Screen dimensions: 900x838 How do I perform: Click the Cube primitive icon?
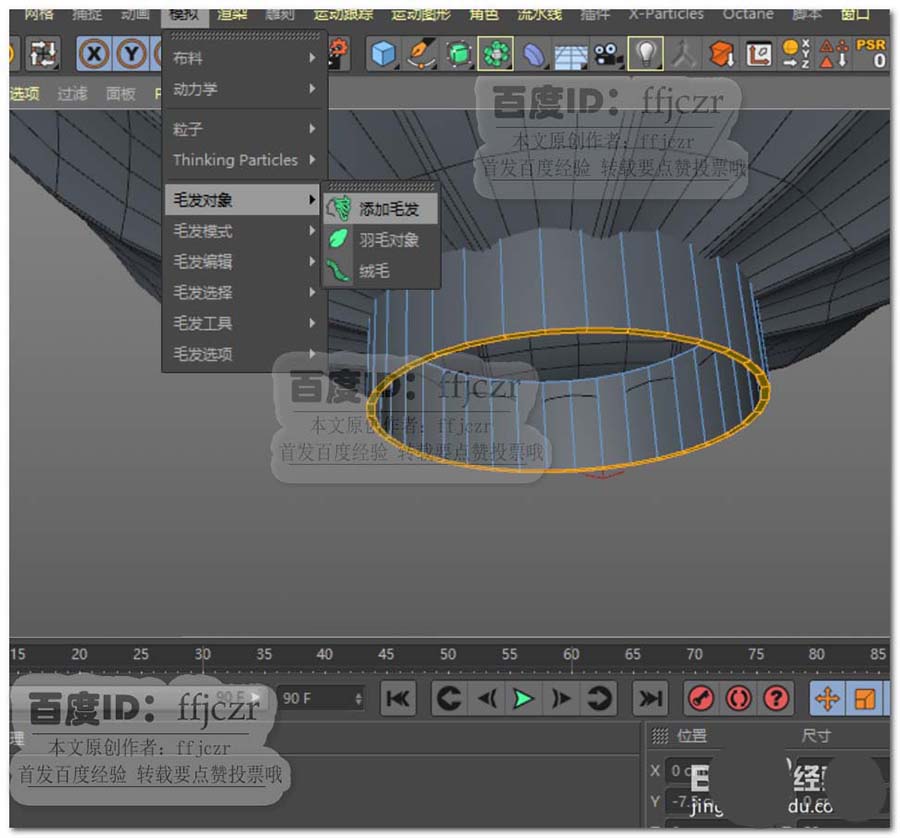click(383, 54)
